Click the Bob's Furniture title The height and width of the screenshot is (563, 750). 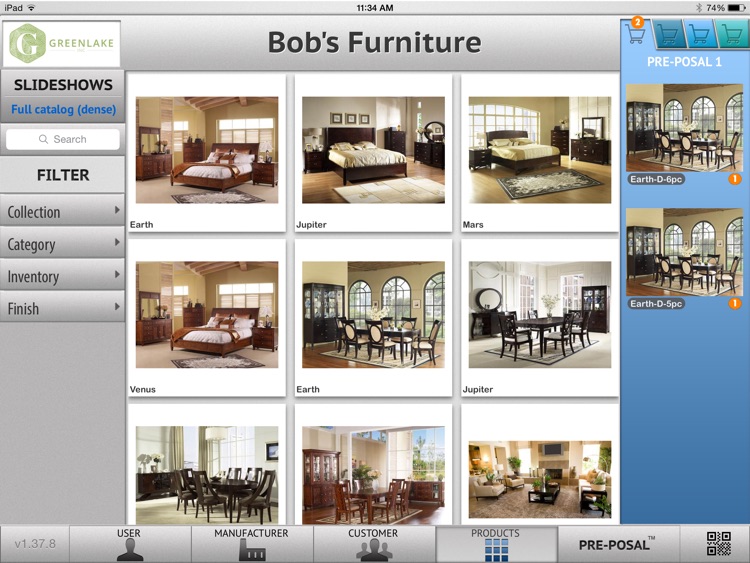(x=374, y=42)
